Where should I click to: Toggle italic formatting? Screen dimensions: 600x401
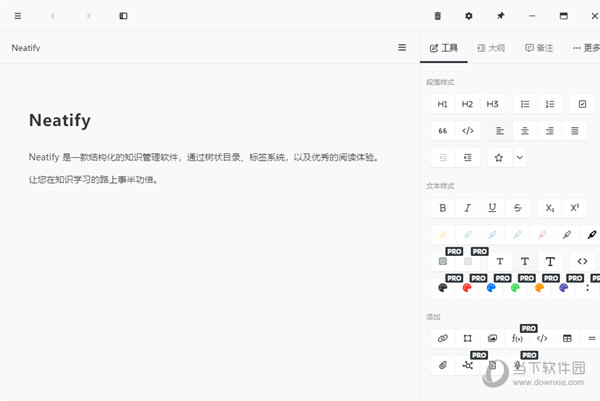point(468,208)
